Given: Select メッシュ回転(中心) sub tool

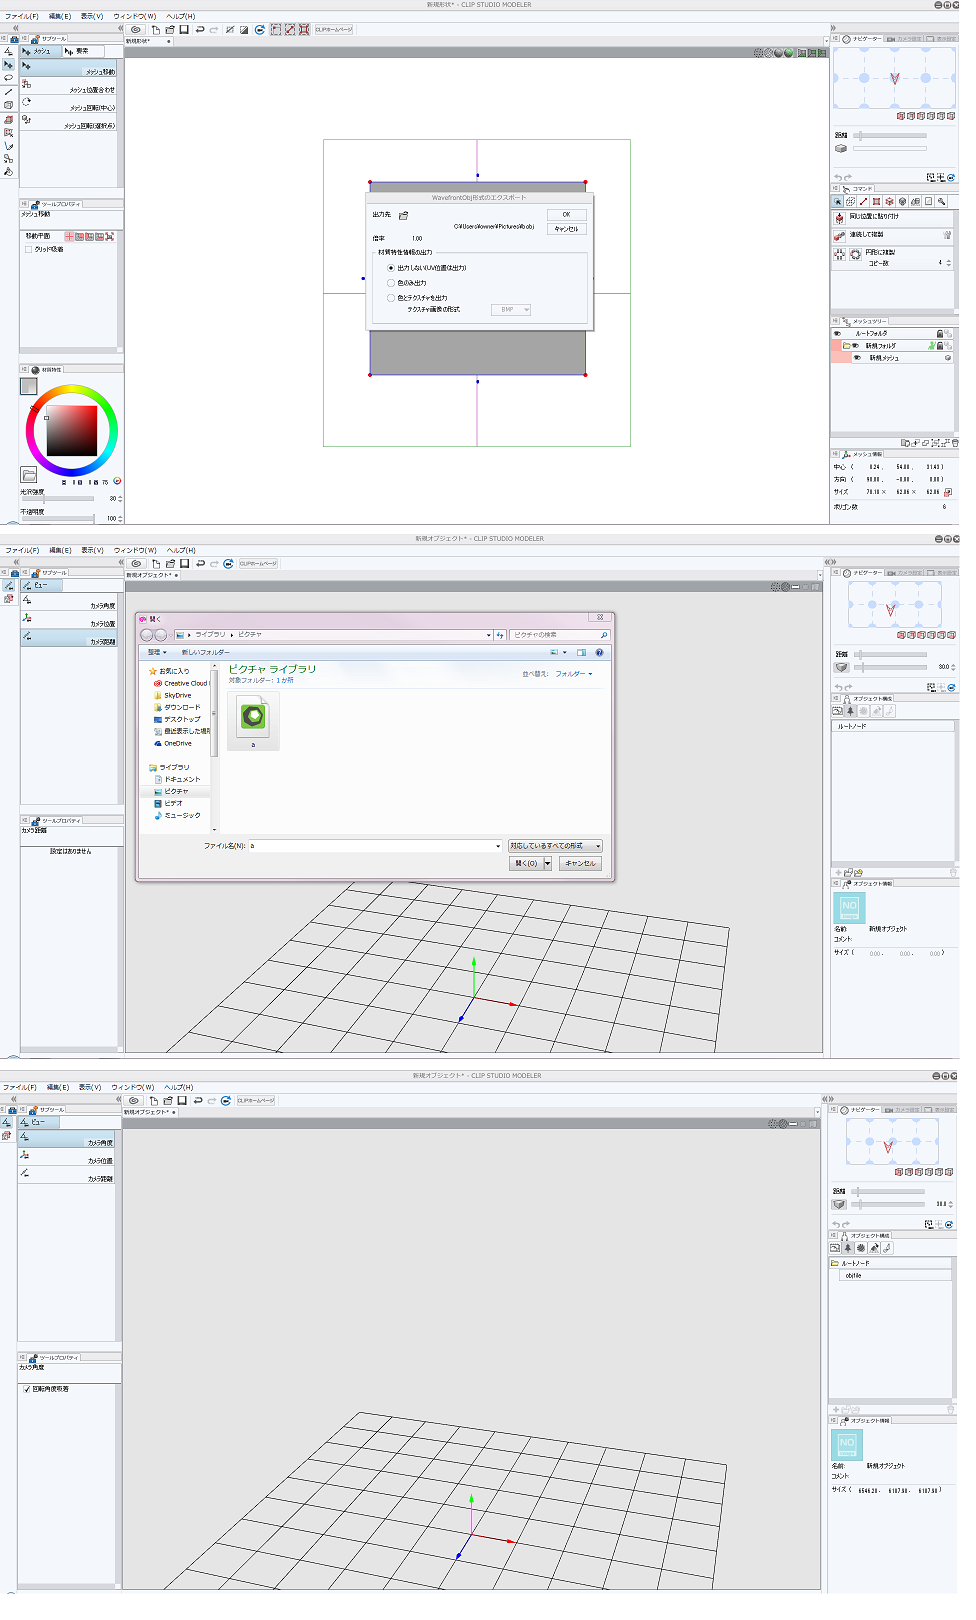Looking at the screenshot, I should pos(68,104).
